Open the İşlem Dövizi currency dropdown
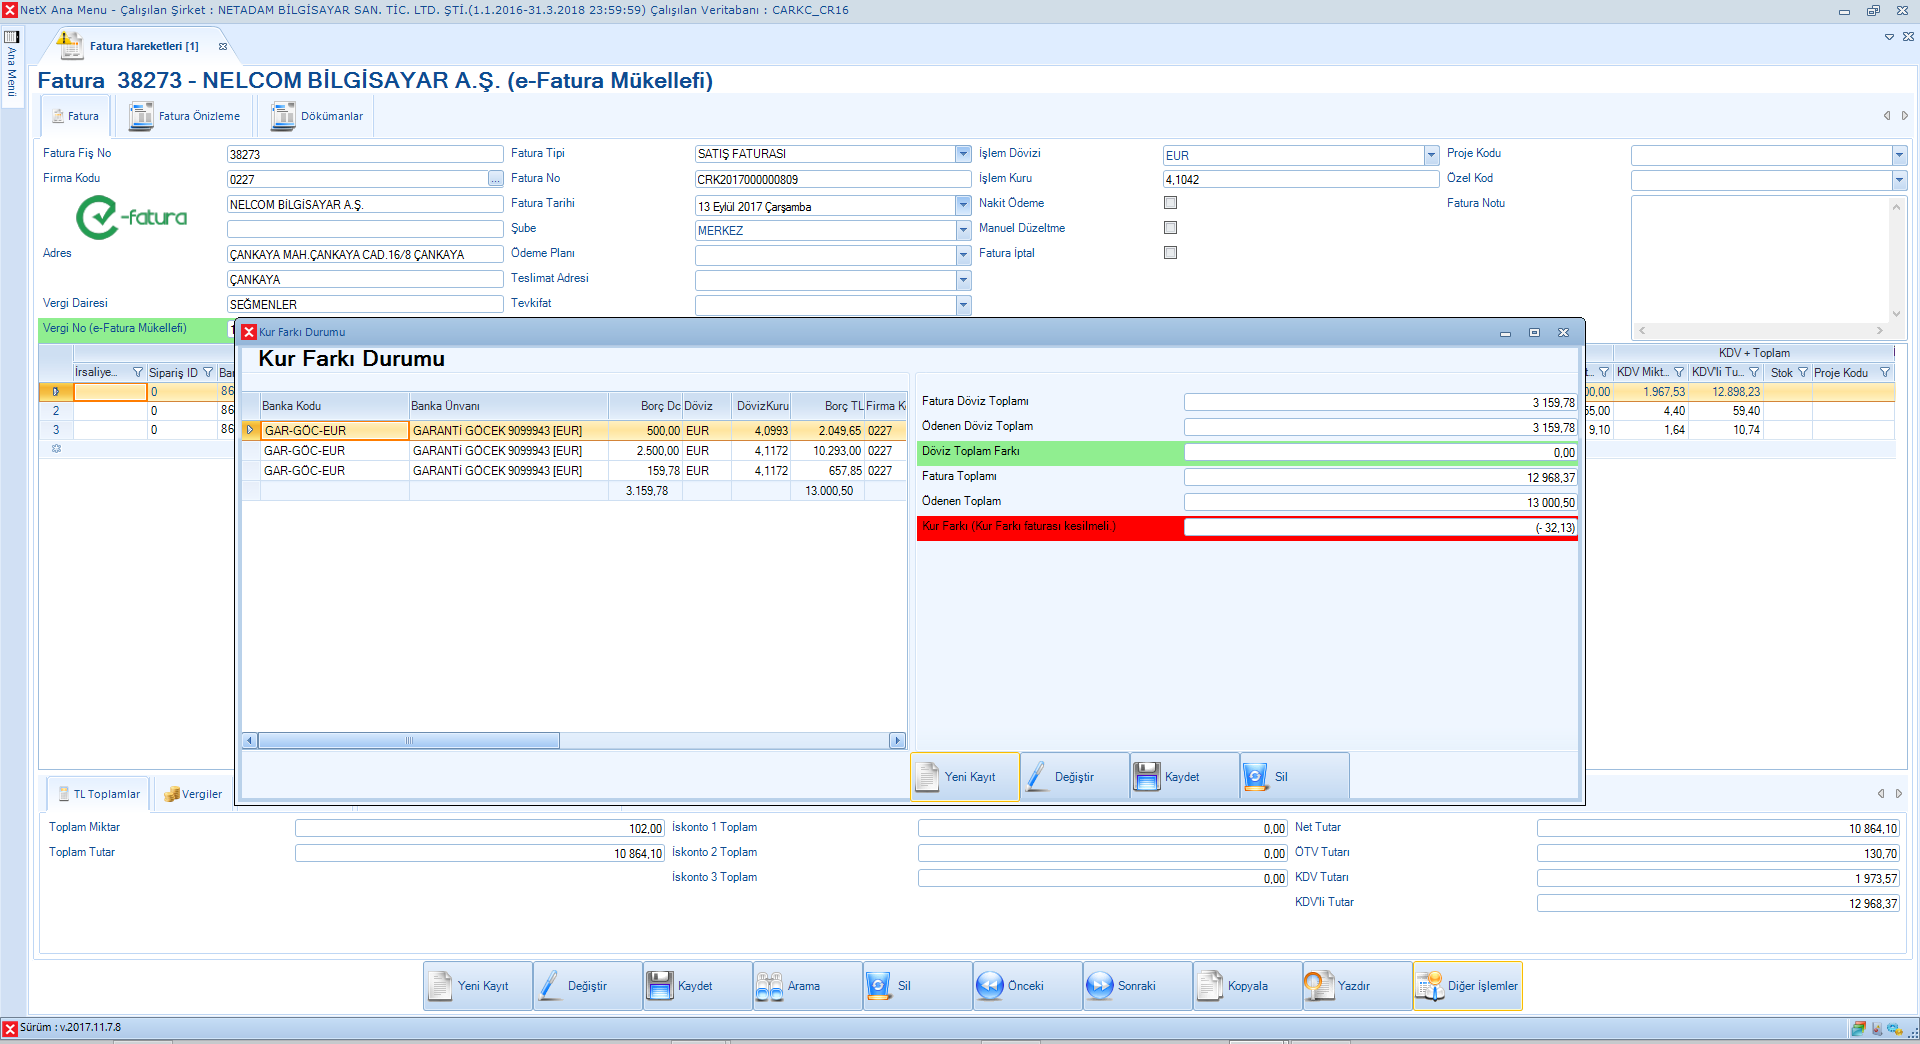1920x1044 pixels. (1431, 155)
